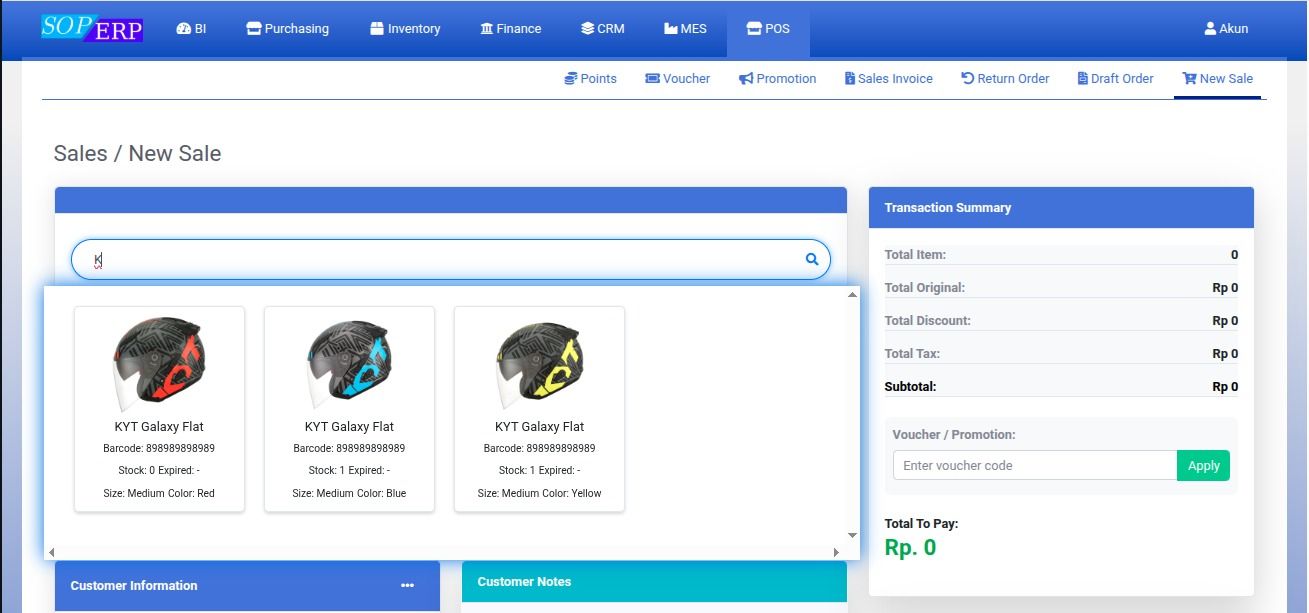Image resolution: width=1309 pixels, height=613 pixels.
Task: Select the POS module icon
Action: [x=754, y=28]
